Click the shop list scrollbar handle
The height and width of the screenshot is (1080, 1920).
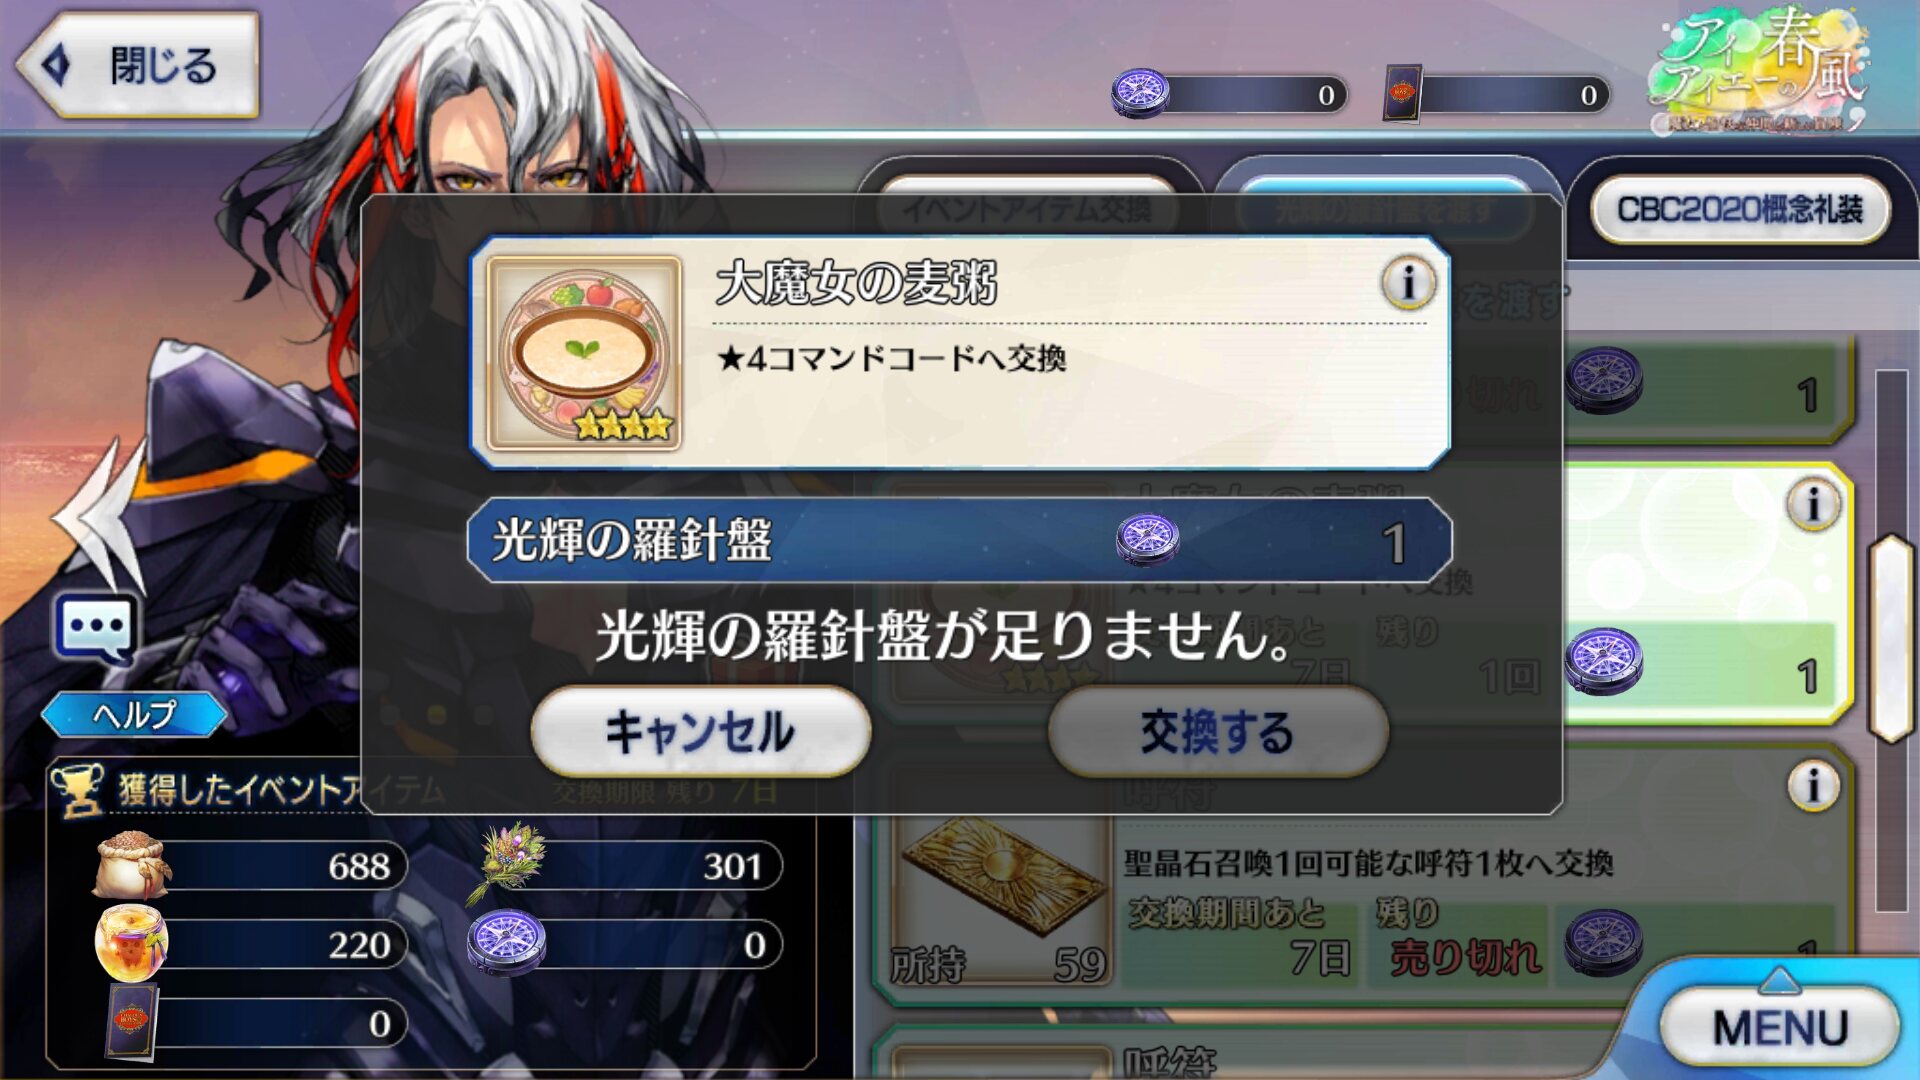pos(1891,638)
